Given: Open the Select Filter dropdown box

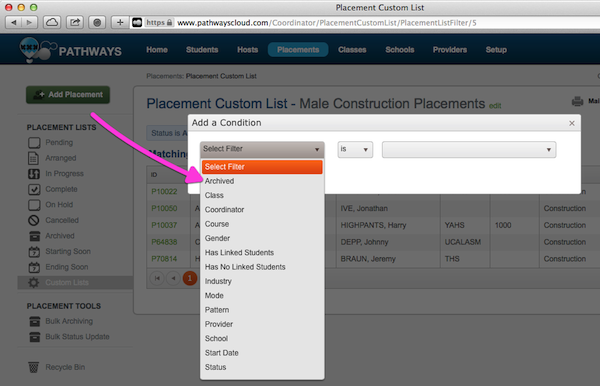Looking at the screenshot, I should (262, 149).
